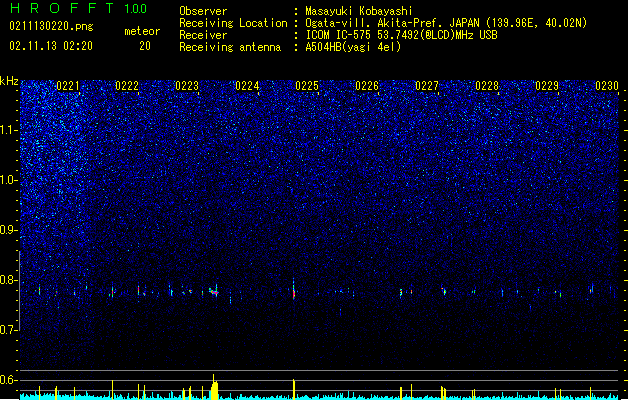Click time marker 0229
The width and height of the screenshot is (629, 400).
point(547,86)
